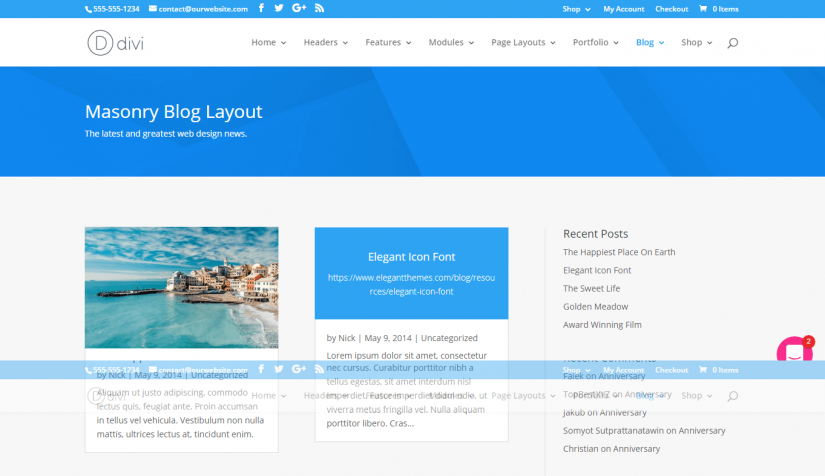Open the shopping cart 0 Items
The image size is (825, 476).
point(719,9)
